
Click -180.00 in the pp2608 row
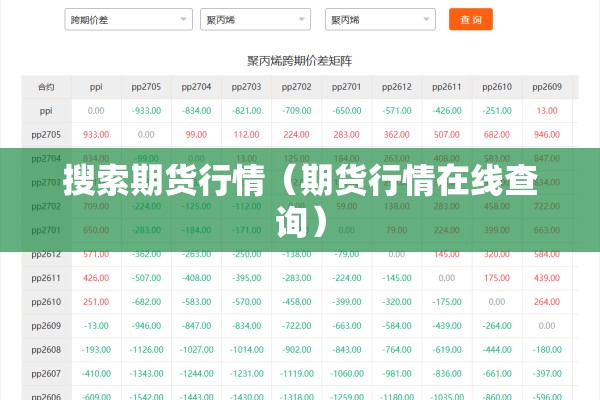pyautogui.click(x=547, y=350)
